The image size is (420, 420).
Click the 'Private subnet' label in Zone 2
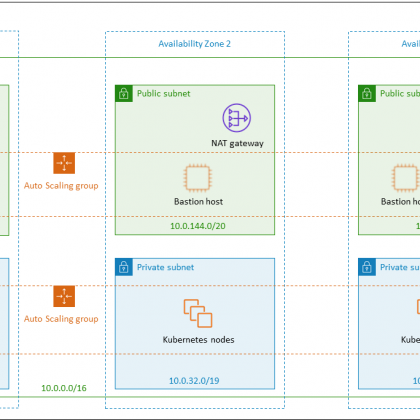point(165,267)
